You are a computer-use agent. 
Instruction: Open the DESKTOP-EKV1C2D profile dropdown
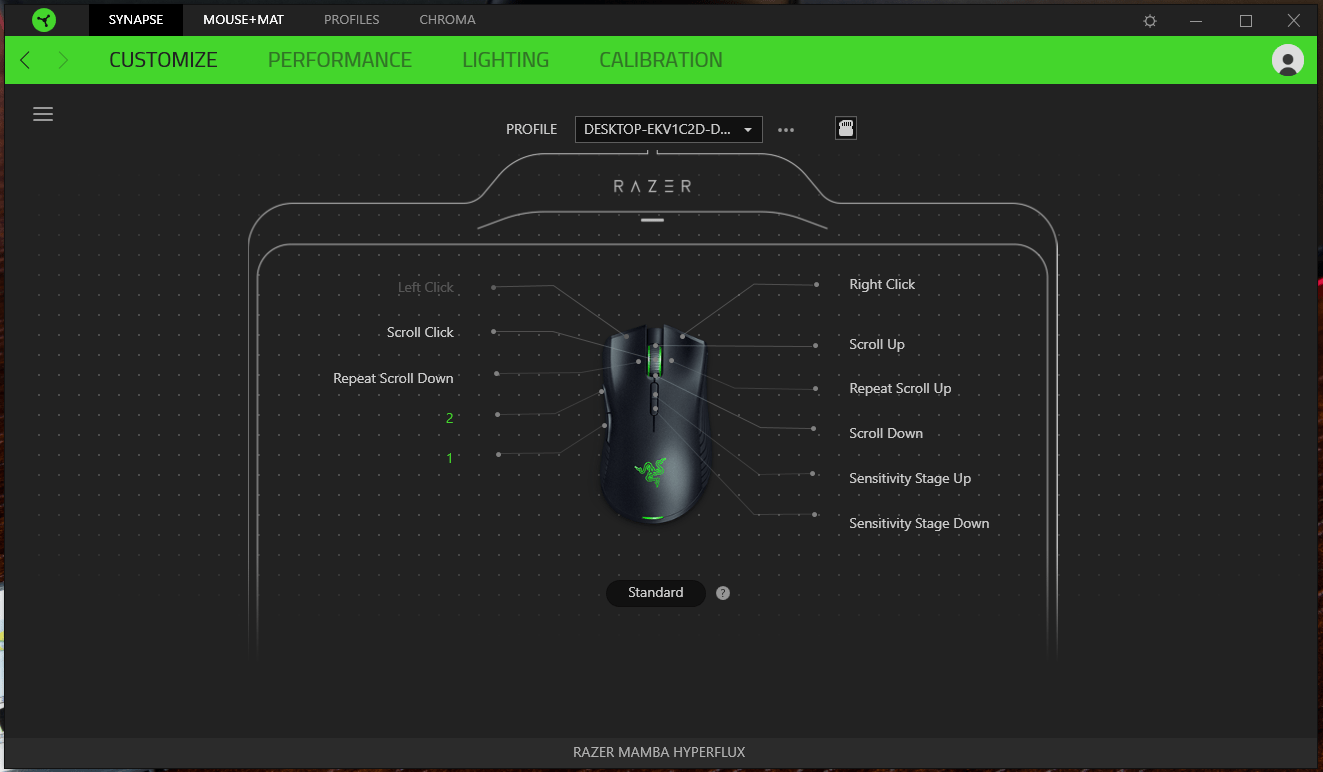point(667,129)
